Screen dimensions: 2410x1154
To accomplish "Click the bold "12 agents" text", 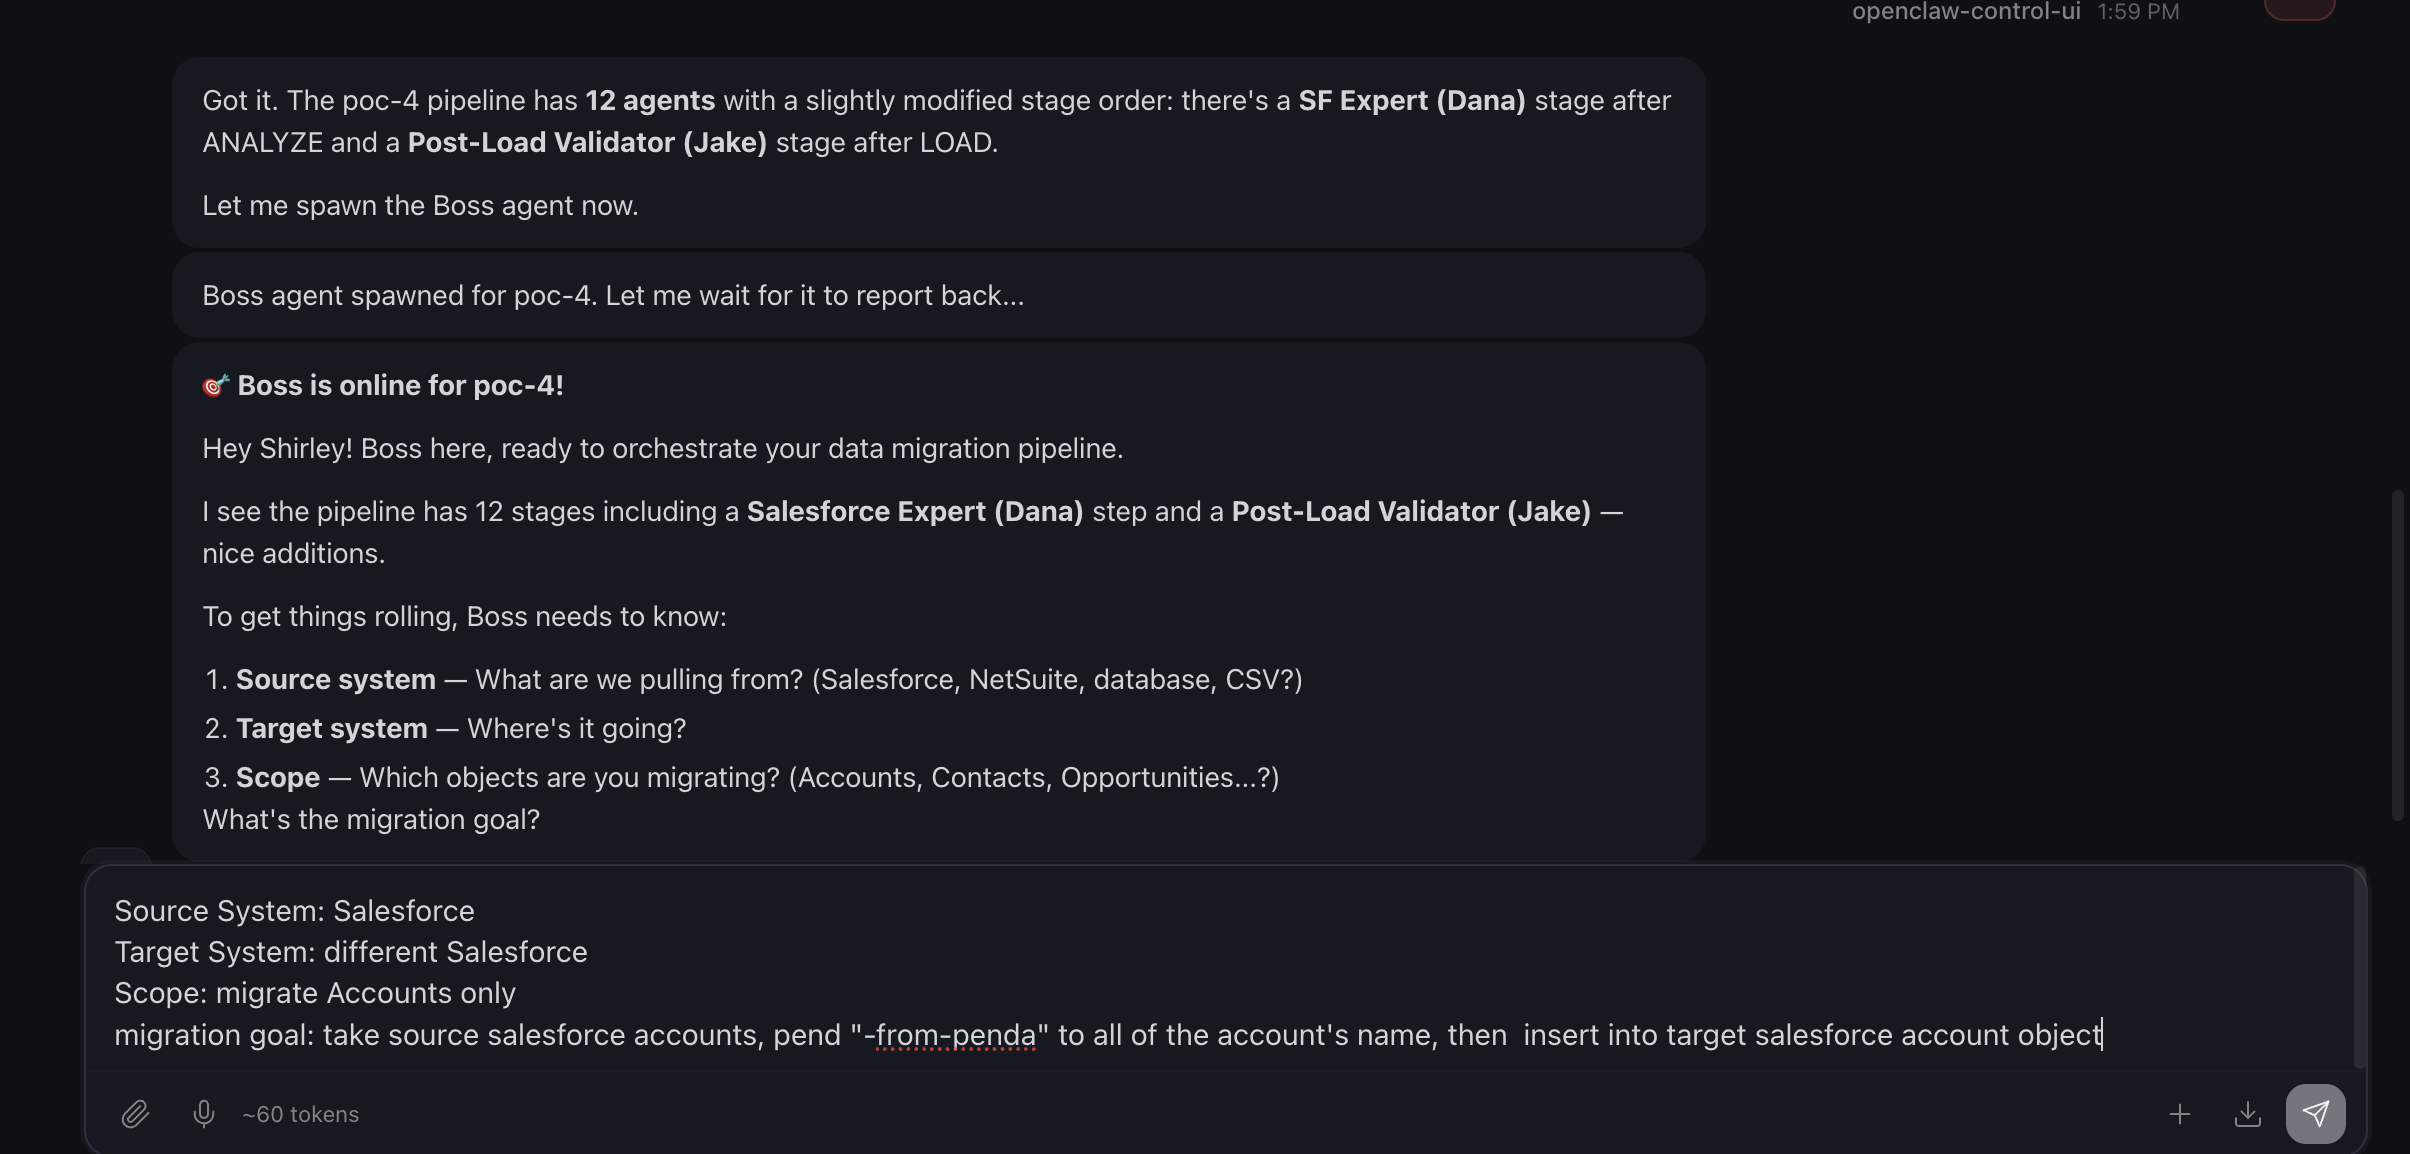I will pos(650,101).
